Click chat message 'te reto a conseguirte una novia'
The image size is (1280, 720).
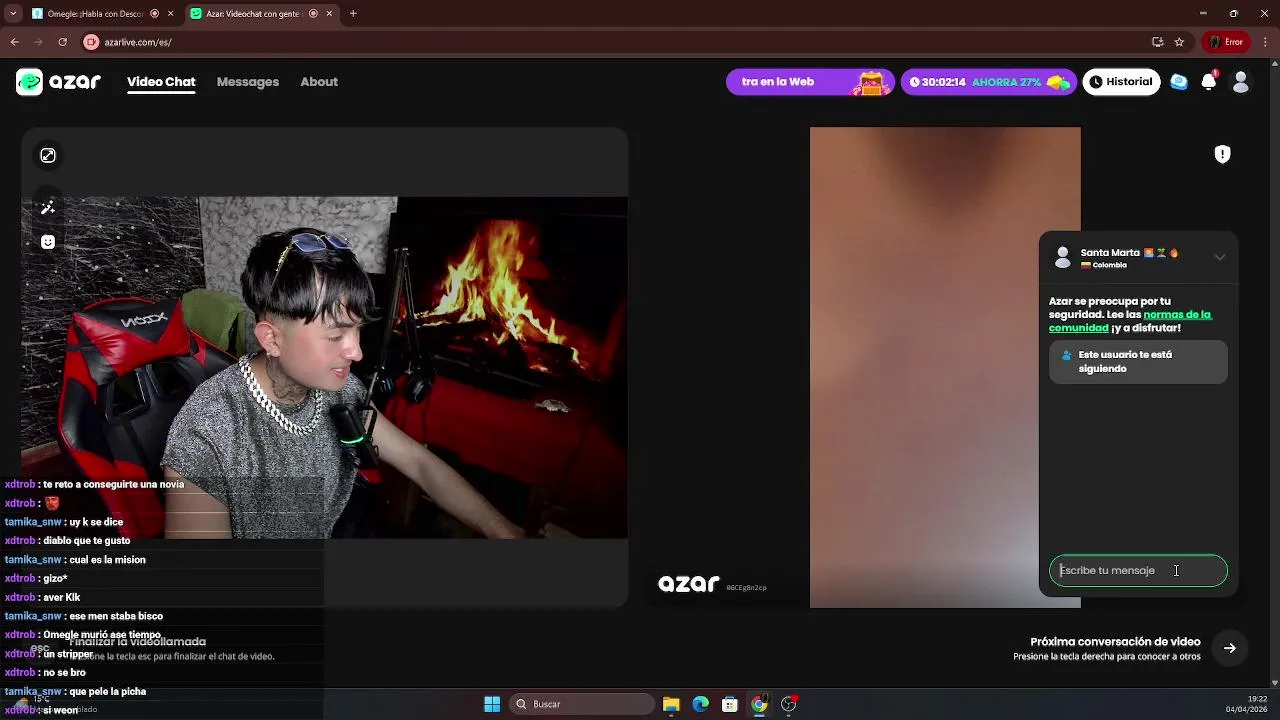(113, 485)
